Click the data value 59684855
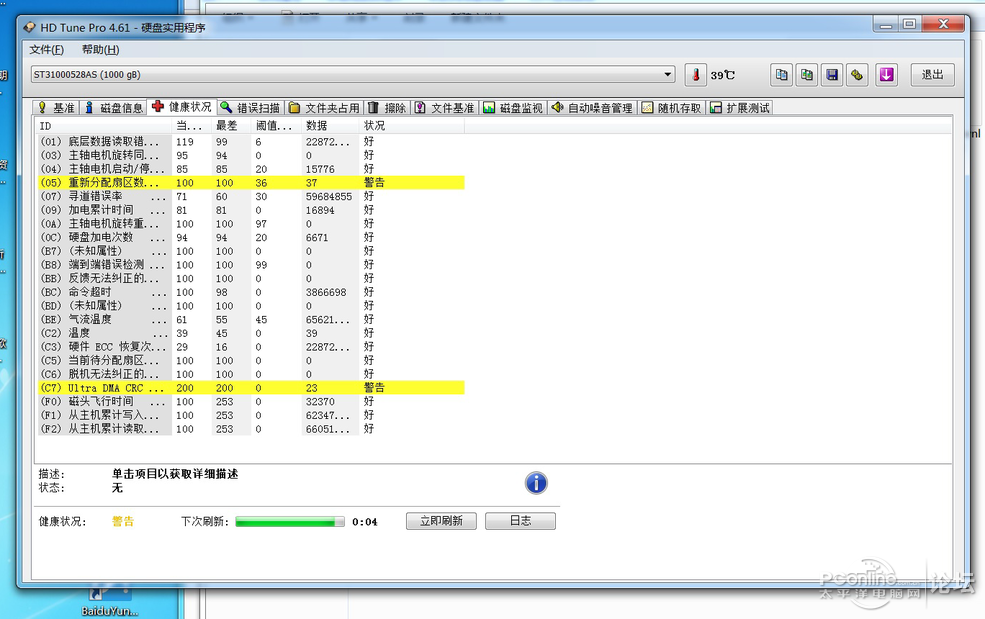Image resolution: width=985 pixels, height=619 pixels. tap(329, 197)
